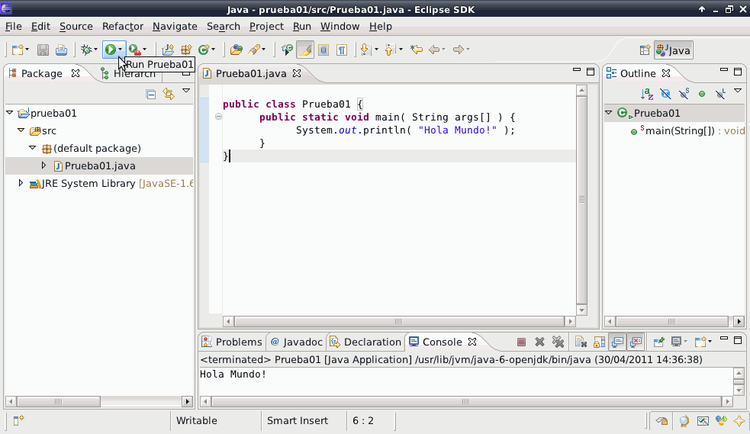Viewport: 750px width, 434px height.
Task: Click the Open Console dropdown icon
Action: point(701,342)
